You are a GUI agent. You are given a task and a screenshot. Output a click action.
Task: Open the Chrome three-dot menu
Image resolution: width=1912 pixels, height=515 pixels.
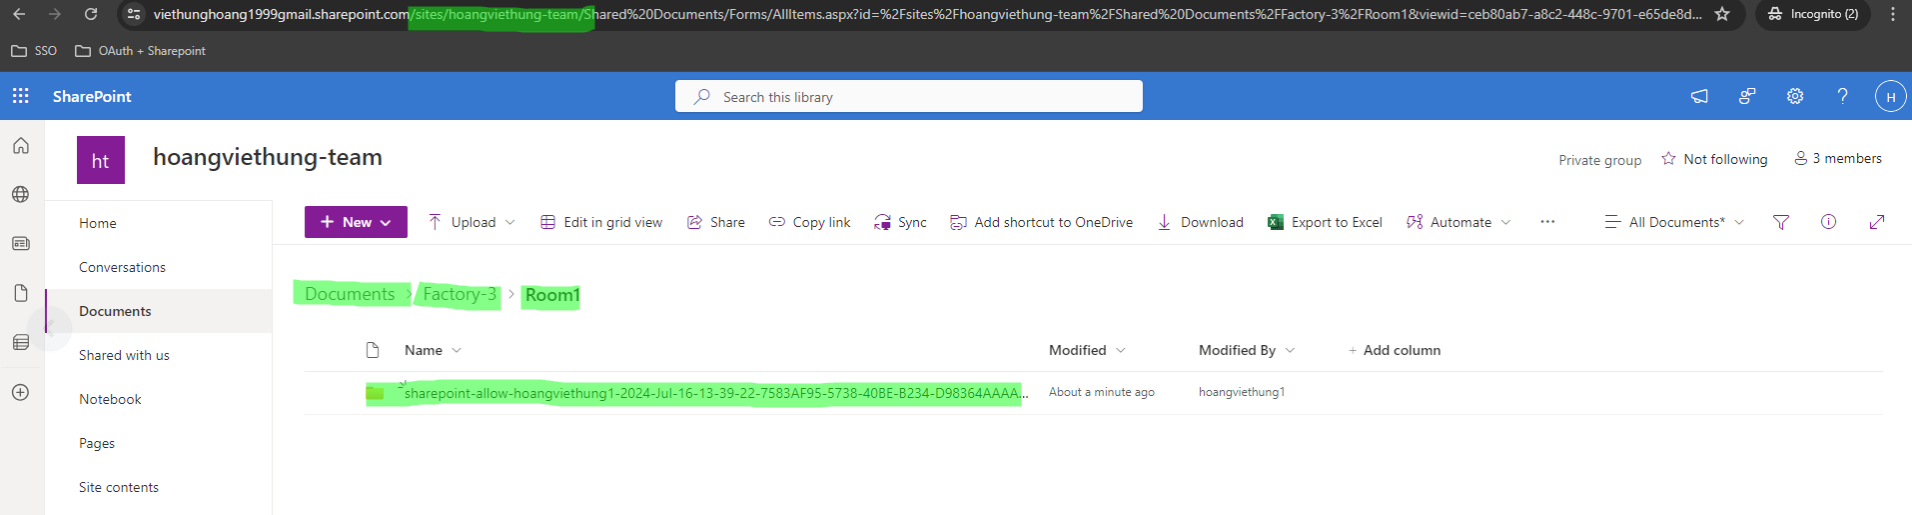pyautogui.click(x=1893, y=14)
